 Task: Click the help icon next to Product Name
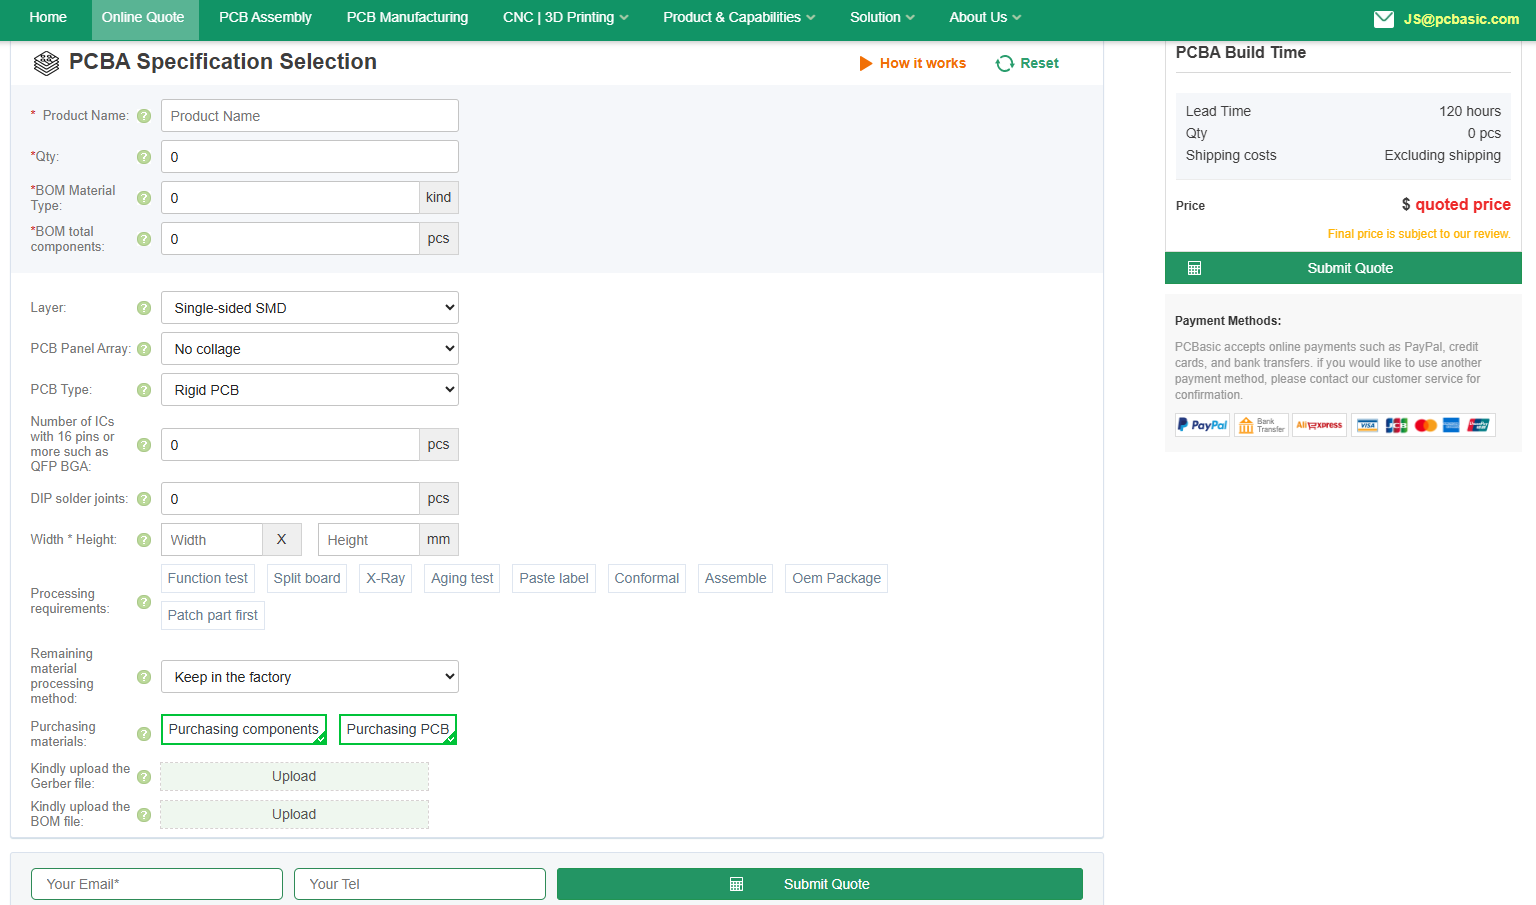click(x=144, y=115)
